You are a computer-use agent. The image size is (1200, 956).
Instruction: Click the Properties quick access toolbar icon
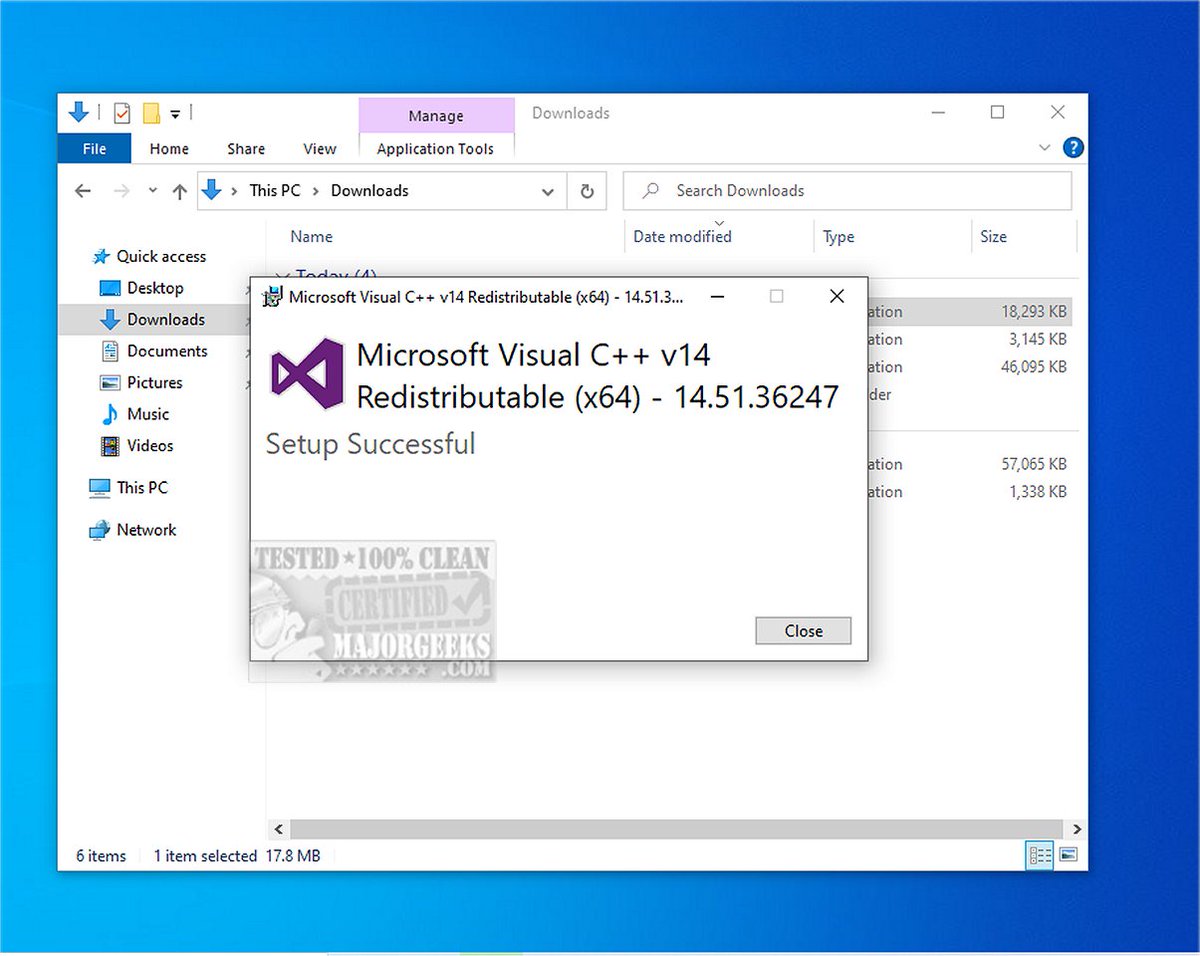122,113
